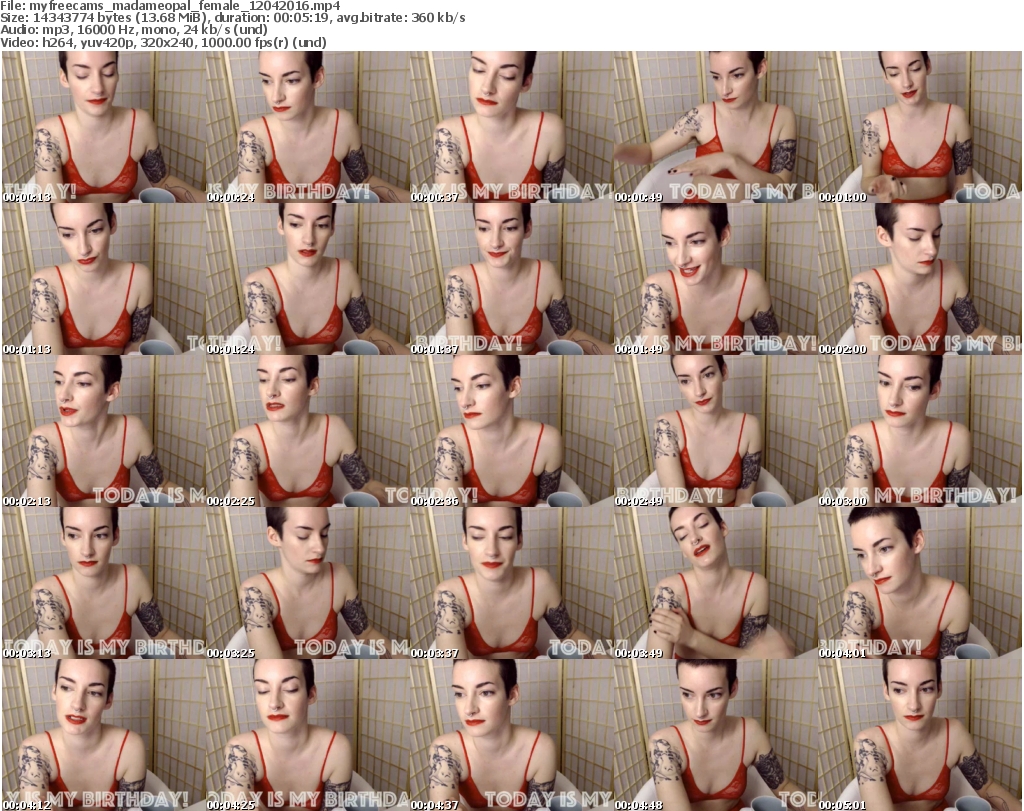This screenshot has width=1024, height=811.
Task: Select the thumbnail at 00:01:49
Action: click(715, 279)
